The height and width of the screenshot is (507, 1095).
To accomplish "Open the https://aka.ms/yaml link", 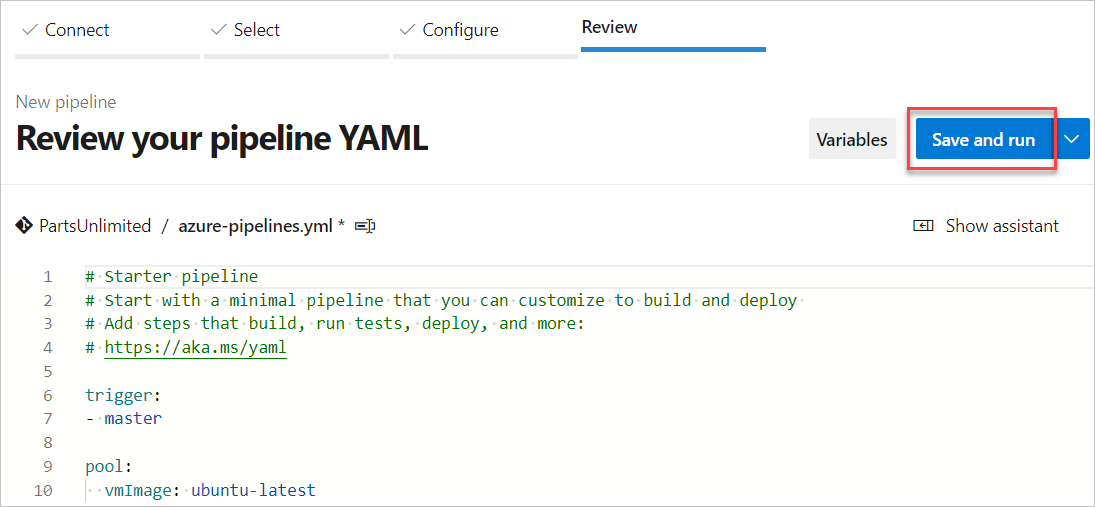I will (196, 347).
